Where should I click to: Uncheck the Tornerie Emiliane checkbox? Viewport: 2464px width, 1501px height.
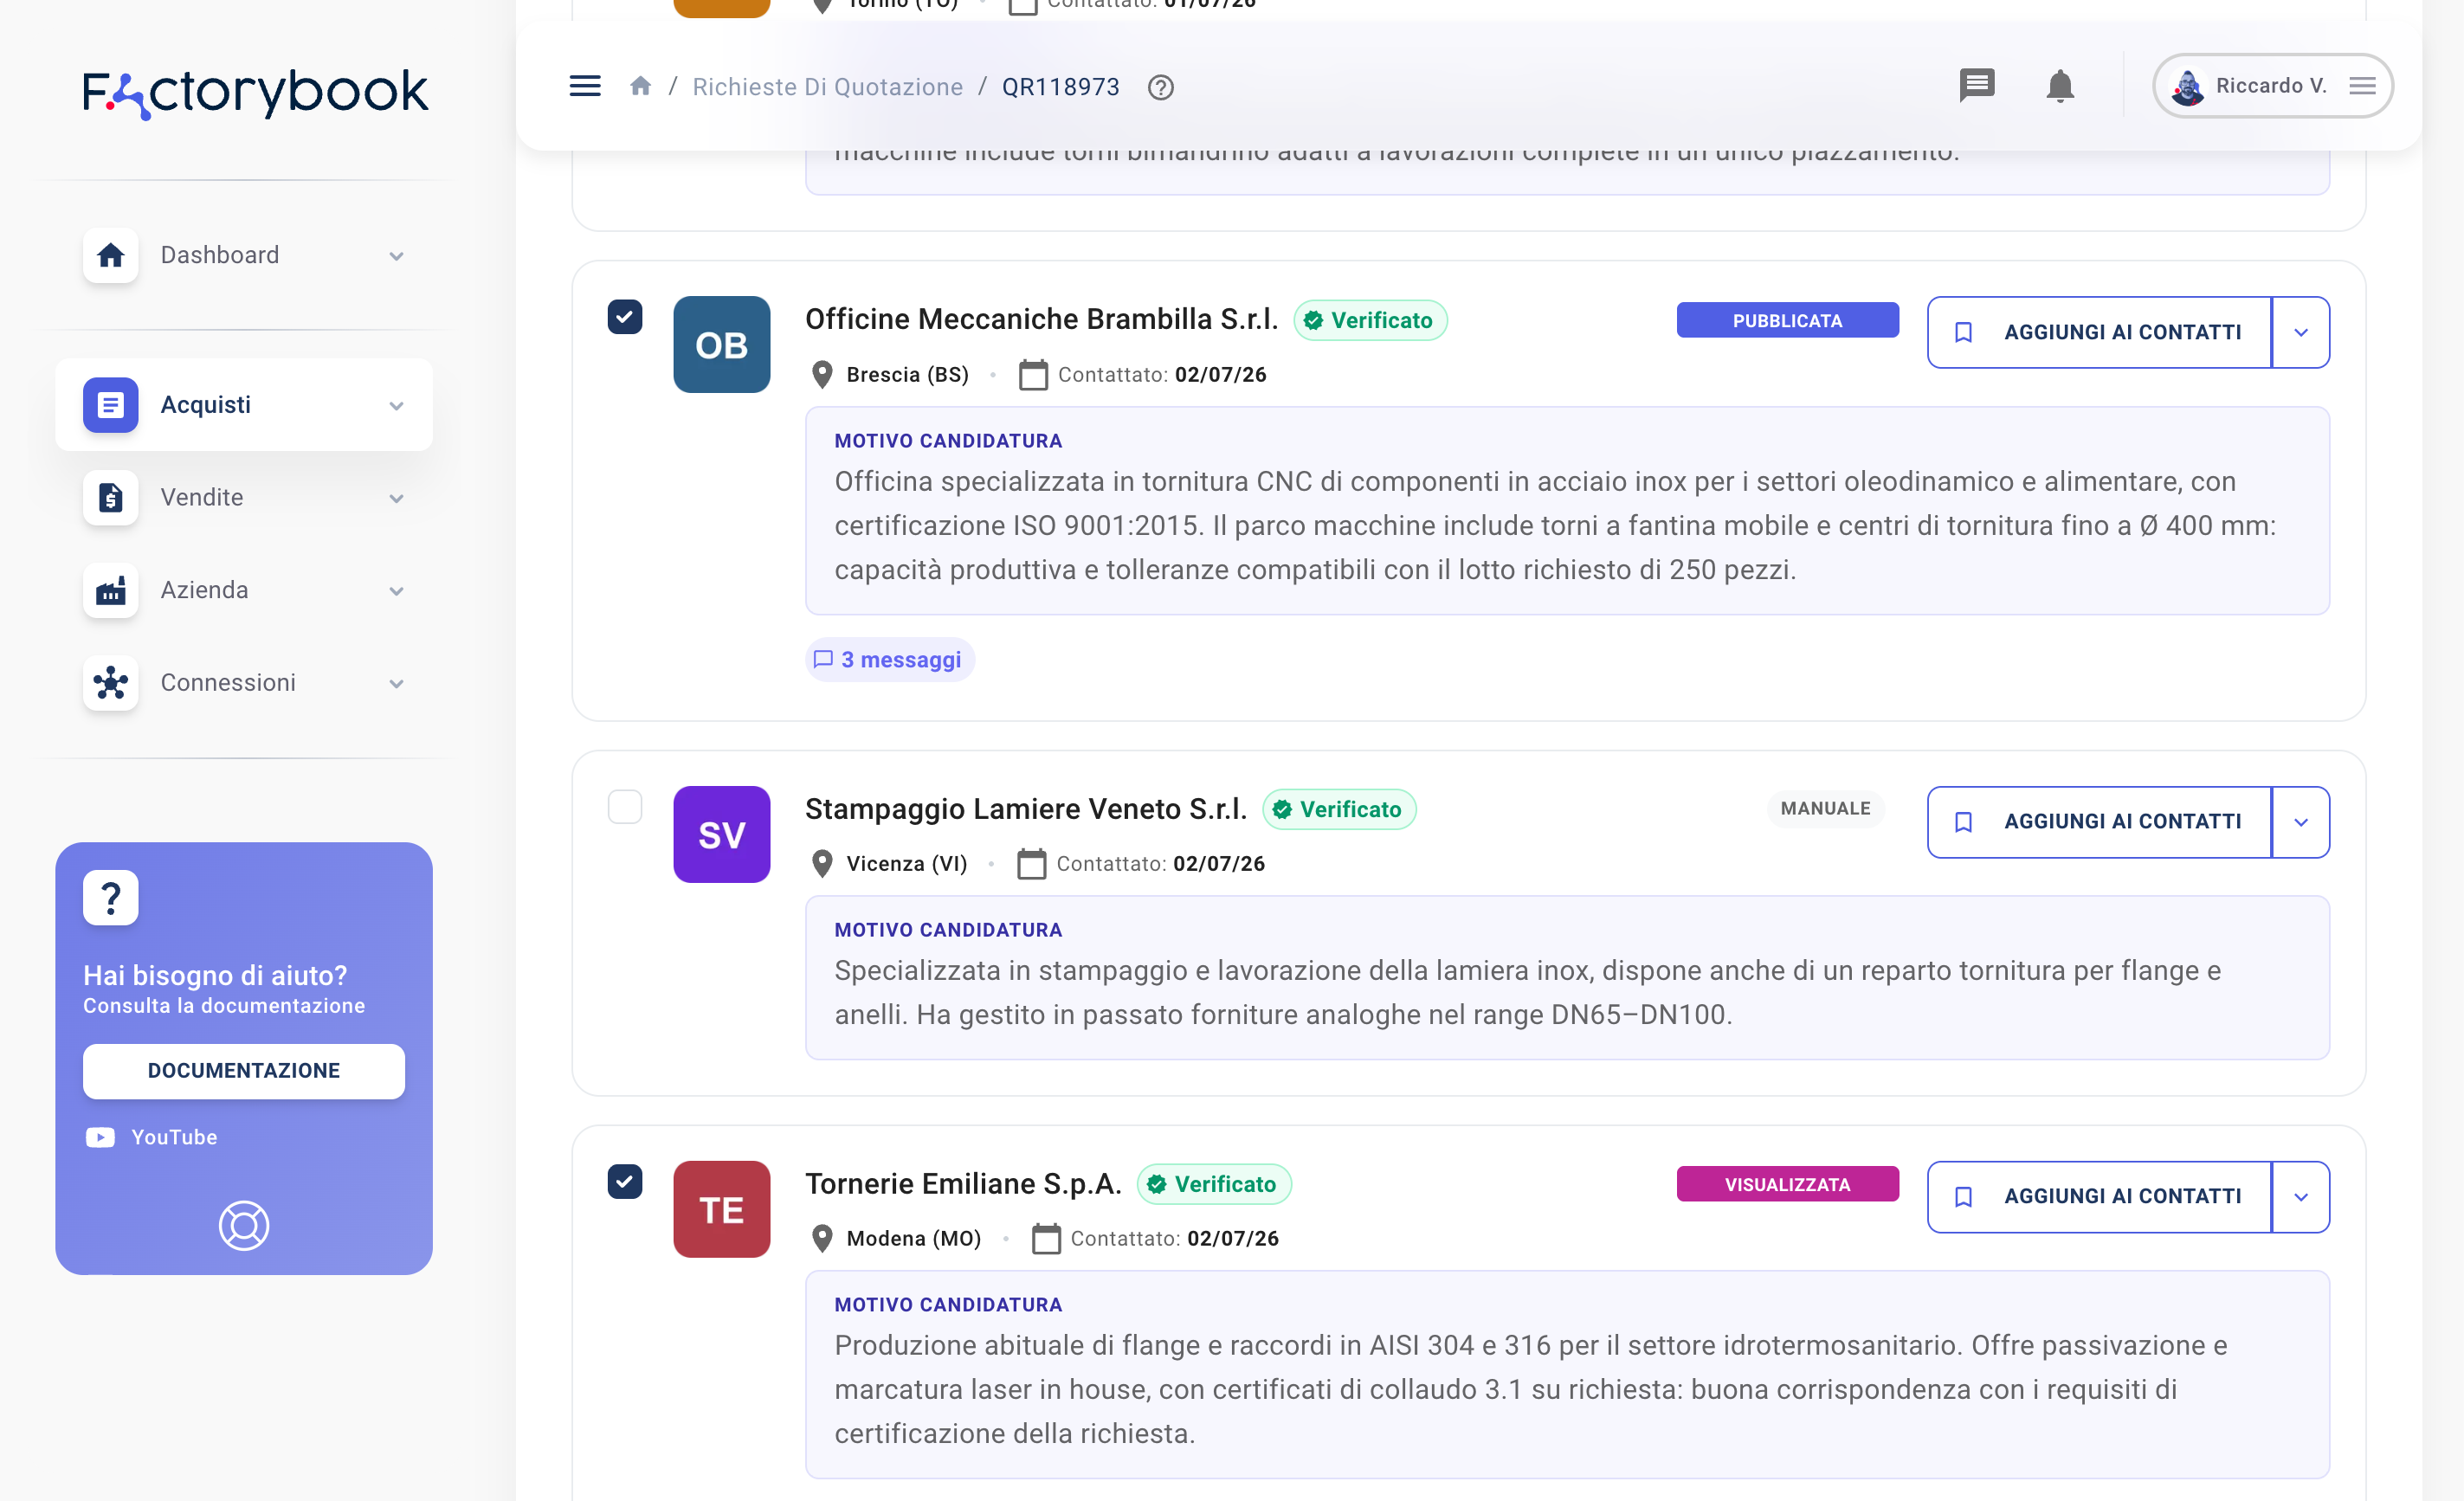pyautogui.click(x=625, y=1181)
